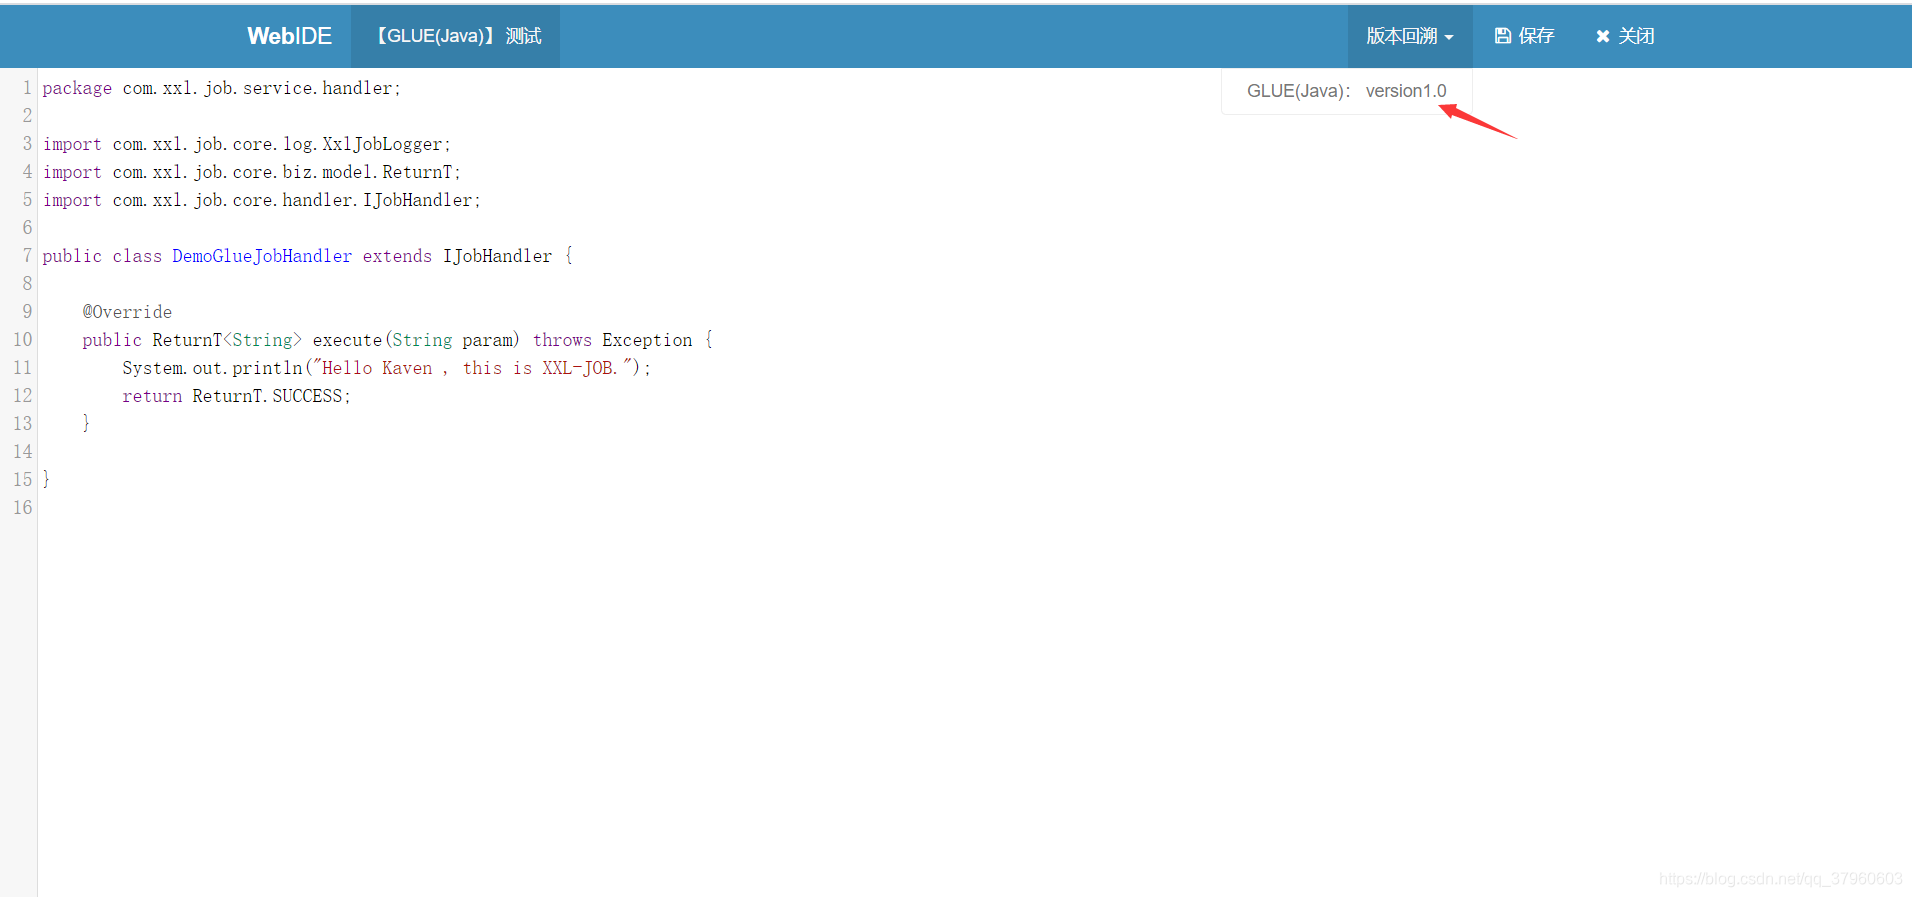Open the 版本回溯 version rollback dropdown
This screenshot has height=897, width=1912.
(x=1410, y=36)
